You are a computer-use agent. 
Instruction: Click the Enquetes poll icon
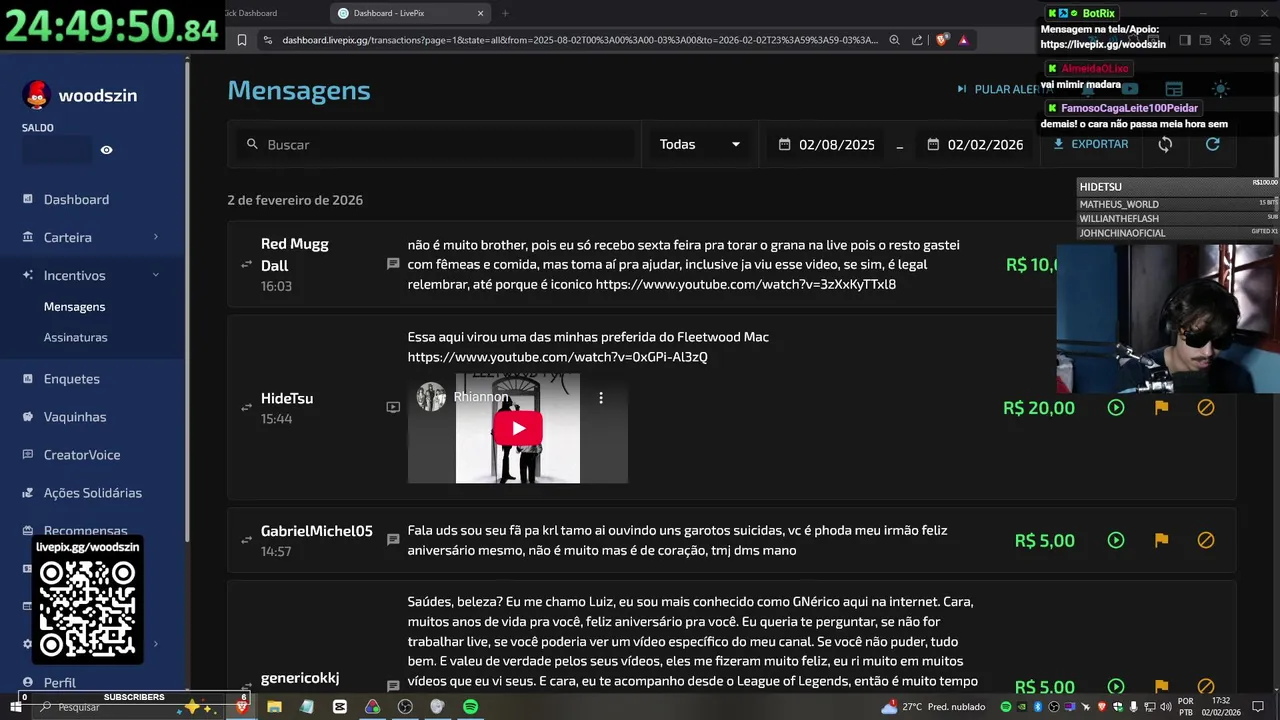28,379
